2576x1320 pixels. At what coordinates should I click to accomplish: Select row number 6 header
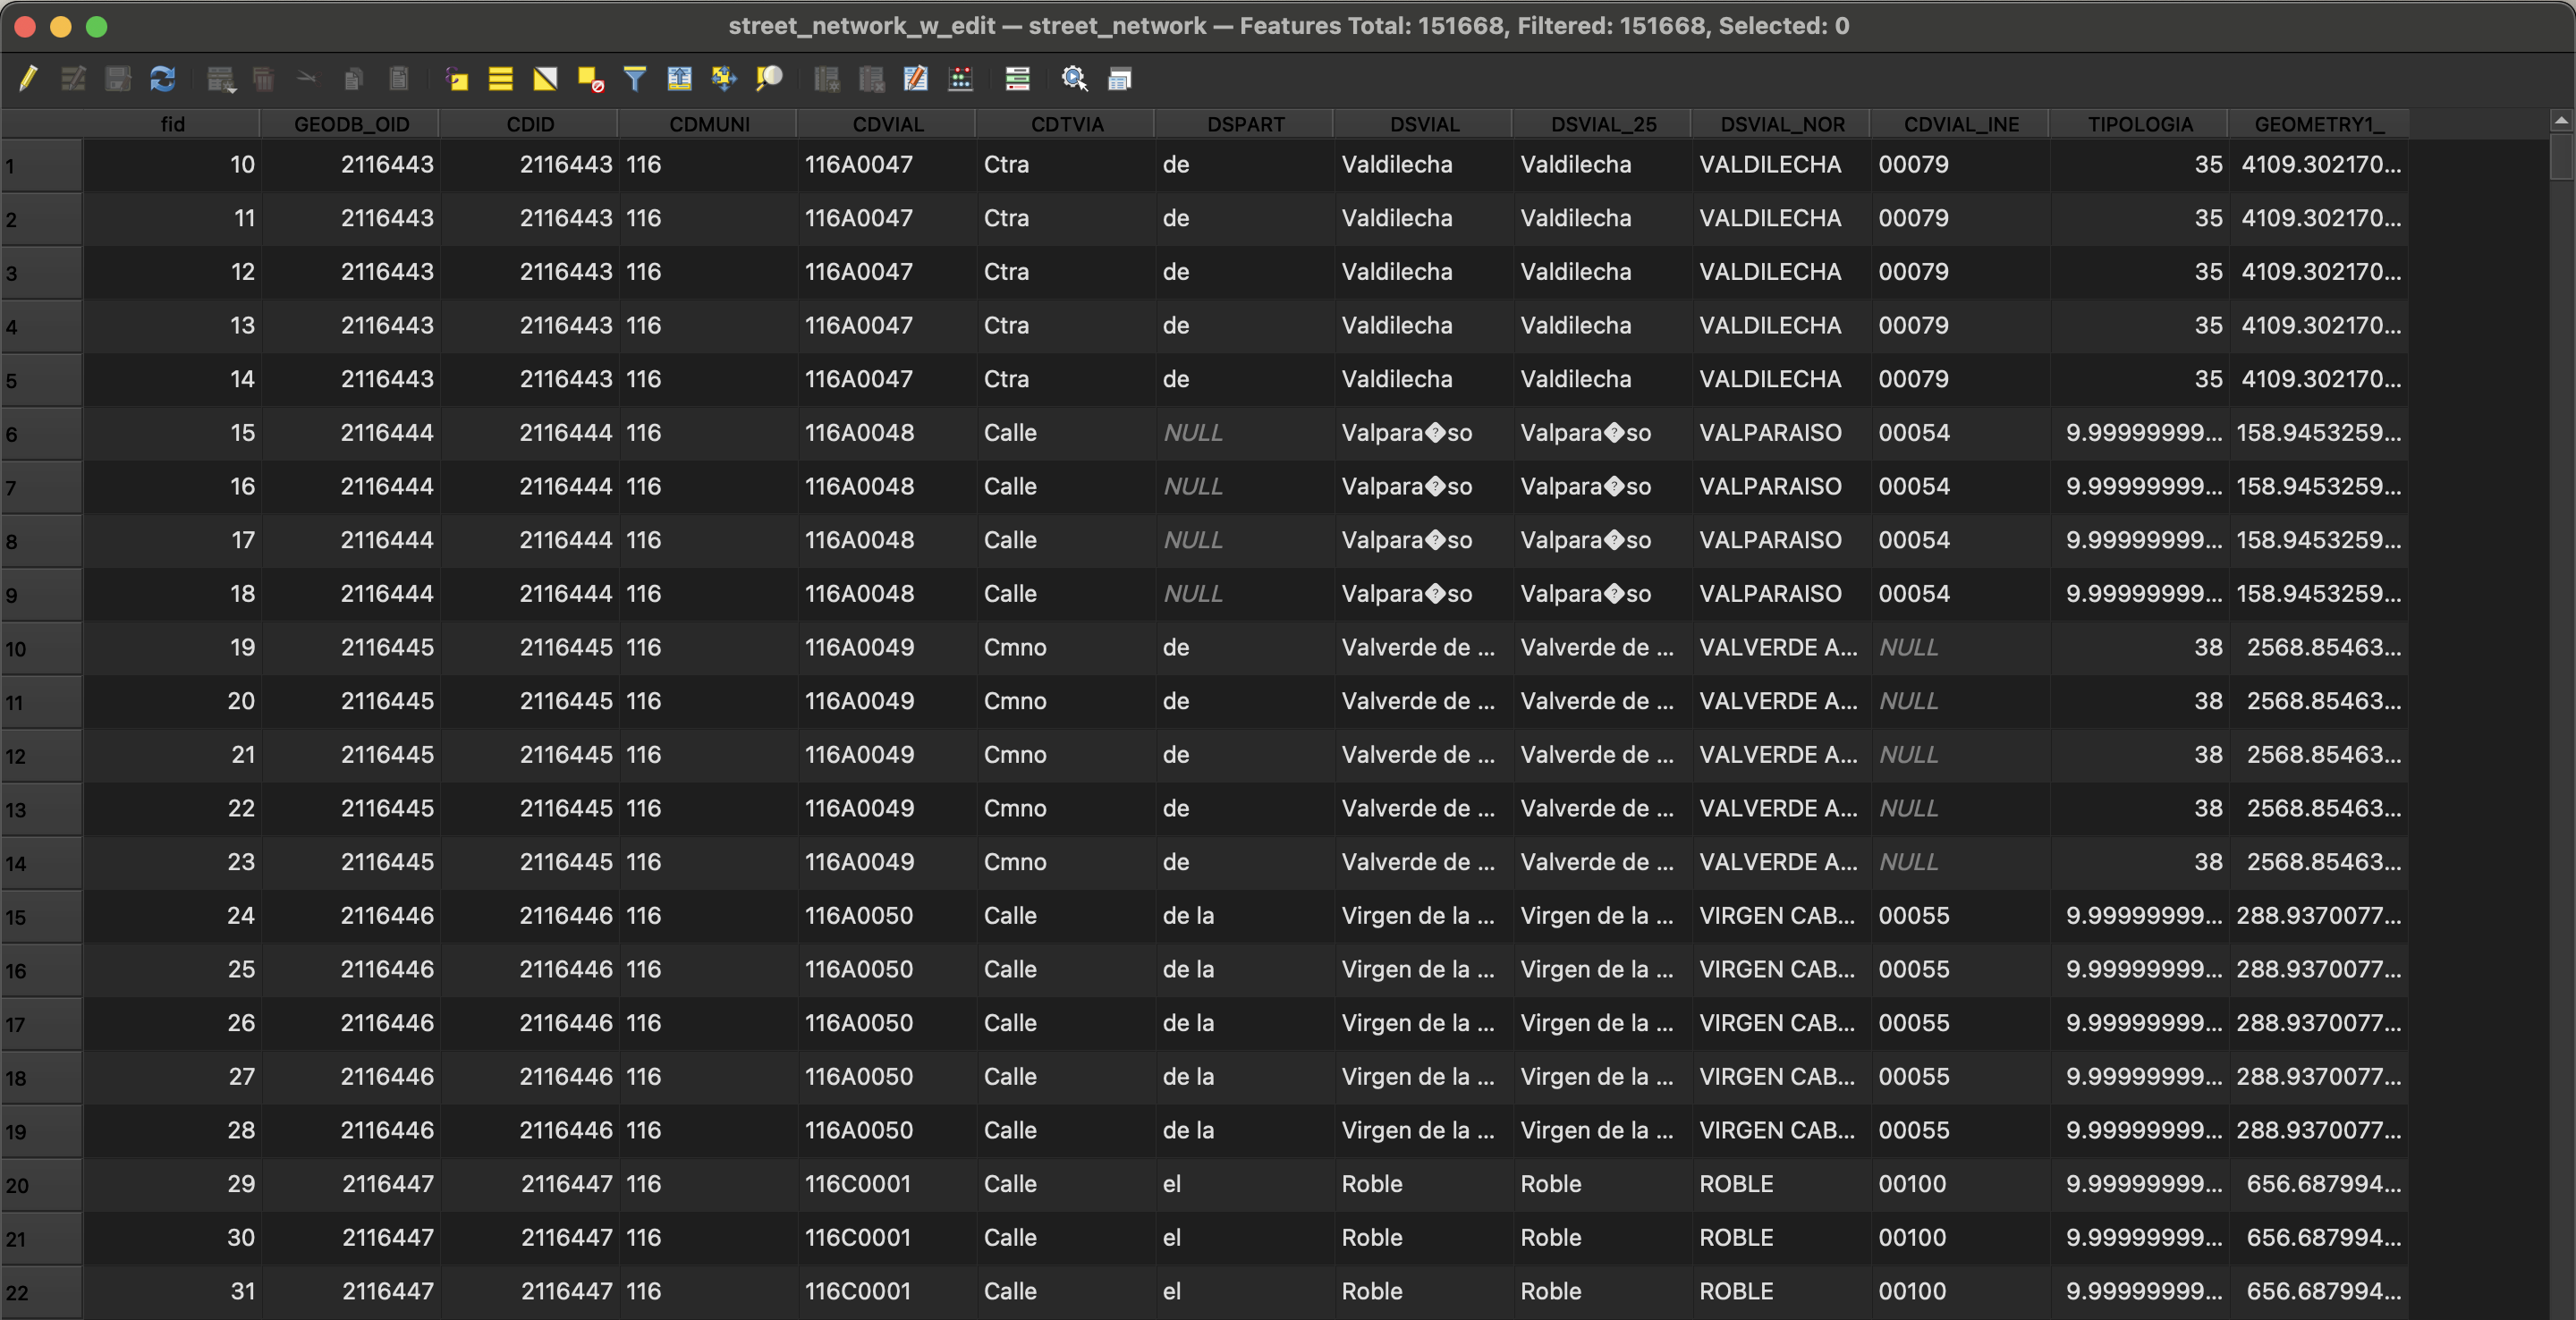[40, 434]
